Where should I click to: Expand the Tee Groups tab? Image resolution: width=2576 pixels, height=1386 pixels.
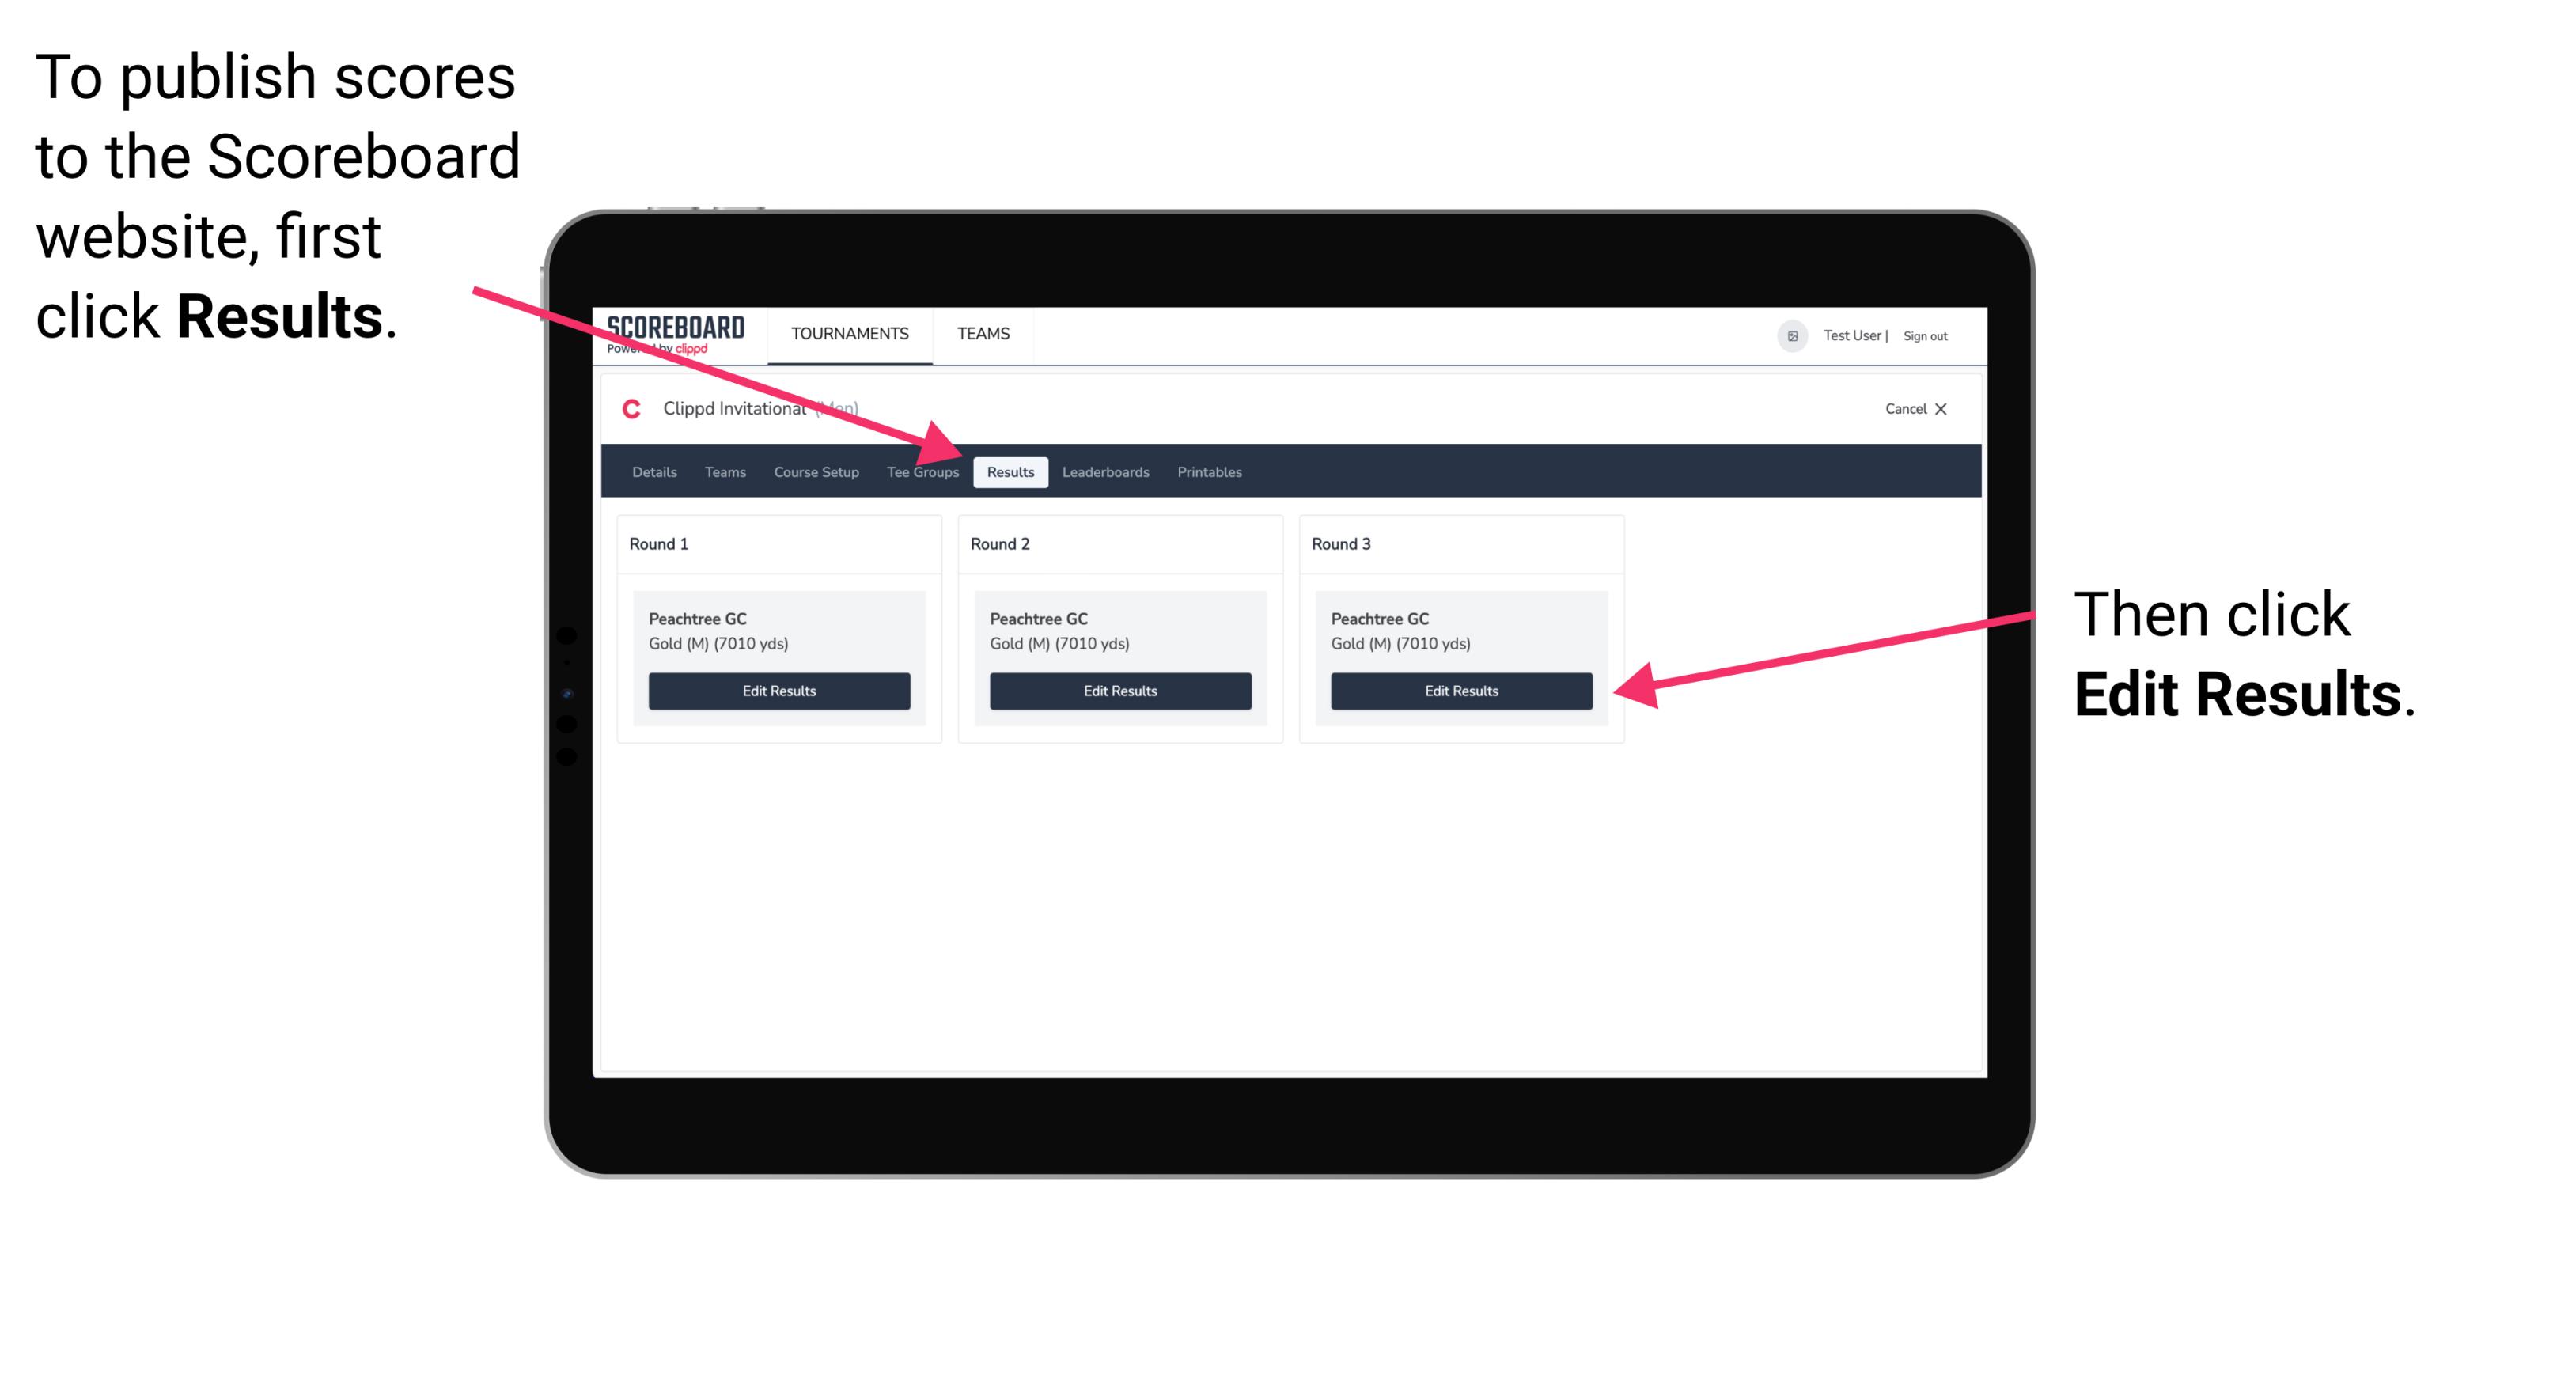tap(922, 471)
